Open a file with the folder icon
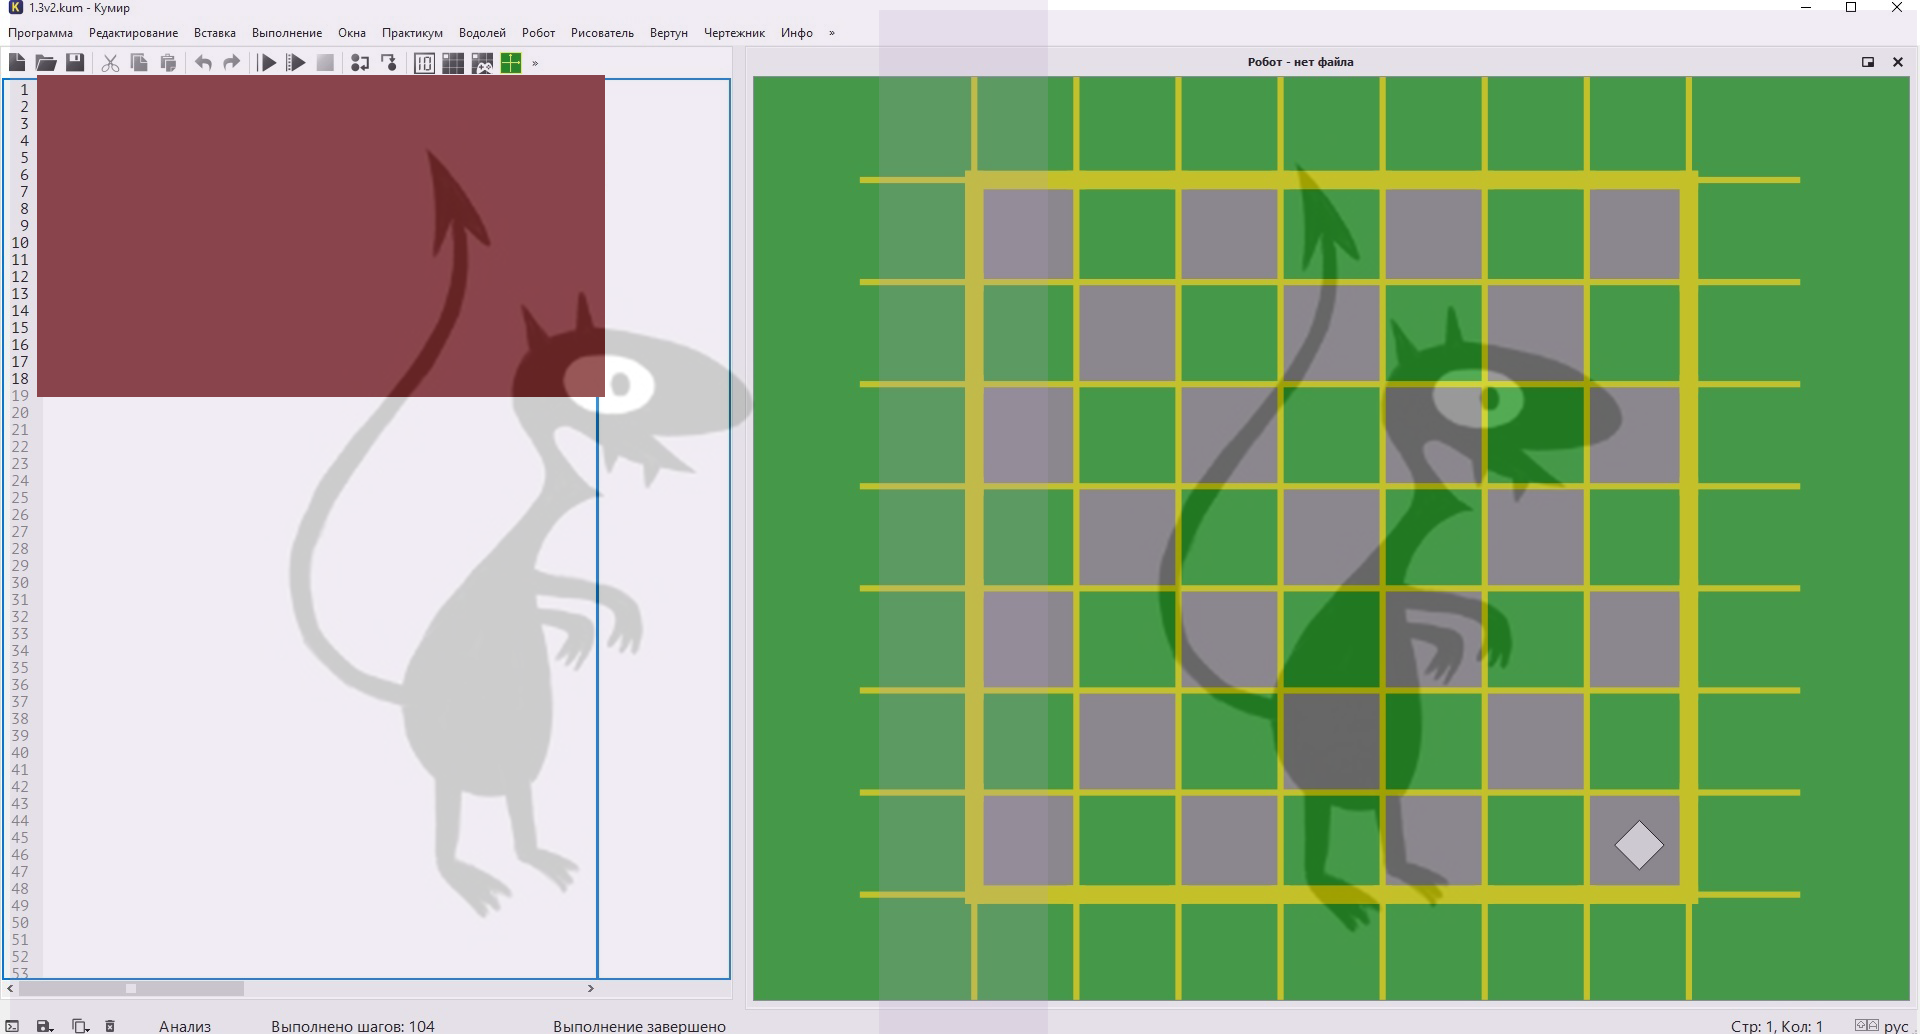1920x1034 pixels. (46, 63)
